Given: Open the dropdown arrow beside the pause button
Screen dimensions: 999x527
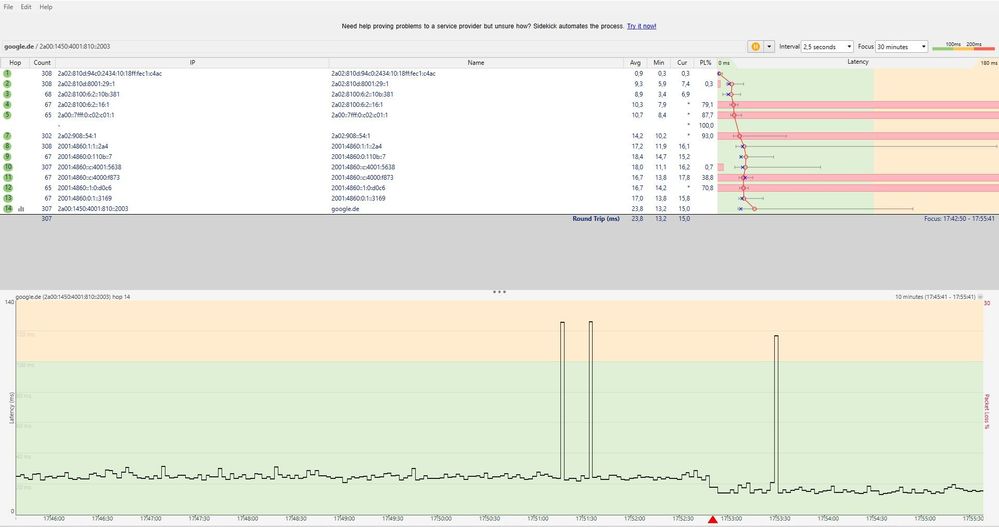Looking at the screenshot, I should [769, 47].
